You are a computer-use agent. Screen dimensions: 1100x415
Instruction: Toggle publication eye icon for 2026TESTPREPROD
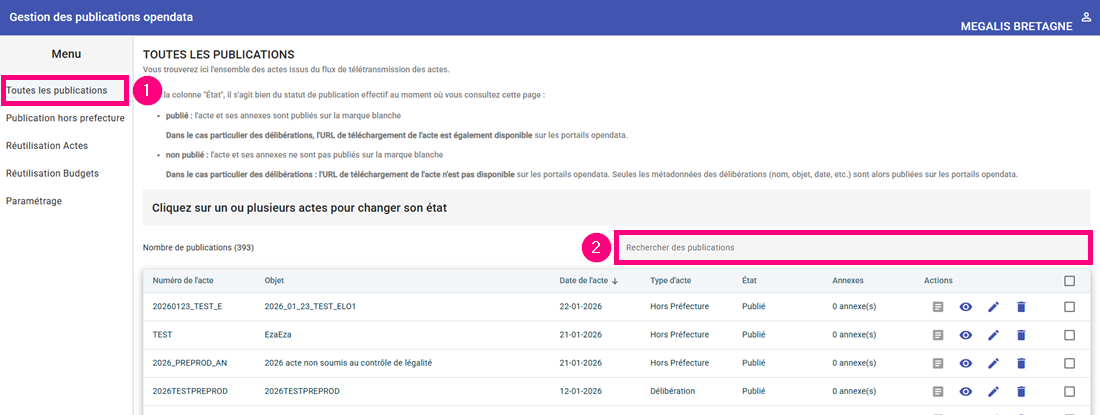[966, 391]
